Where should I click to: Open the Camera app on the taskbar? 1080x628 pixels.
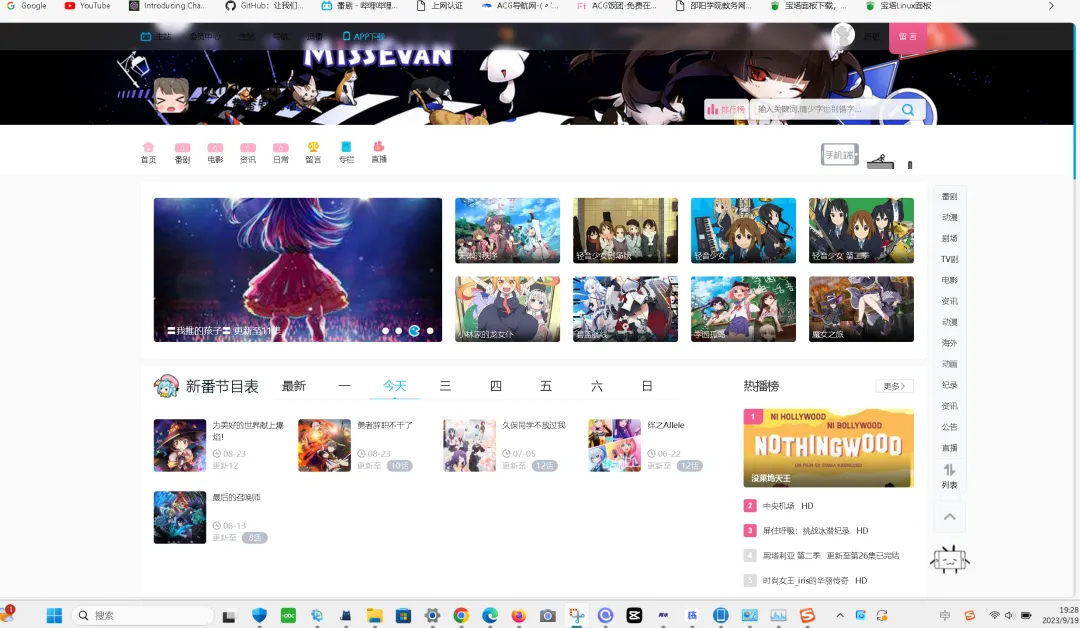point(548,616)
